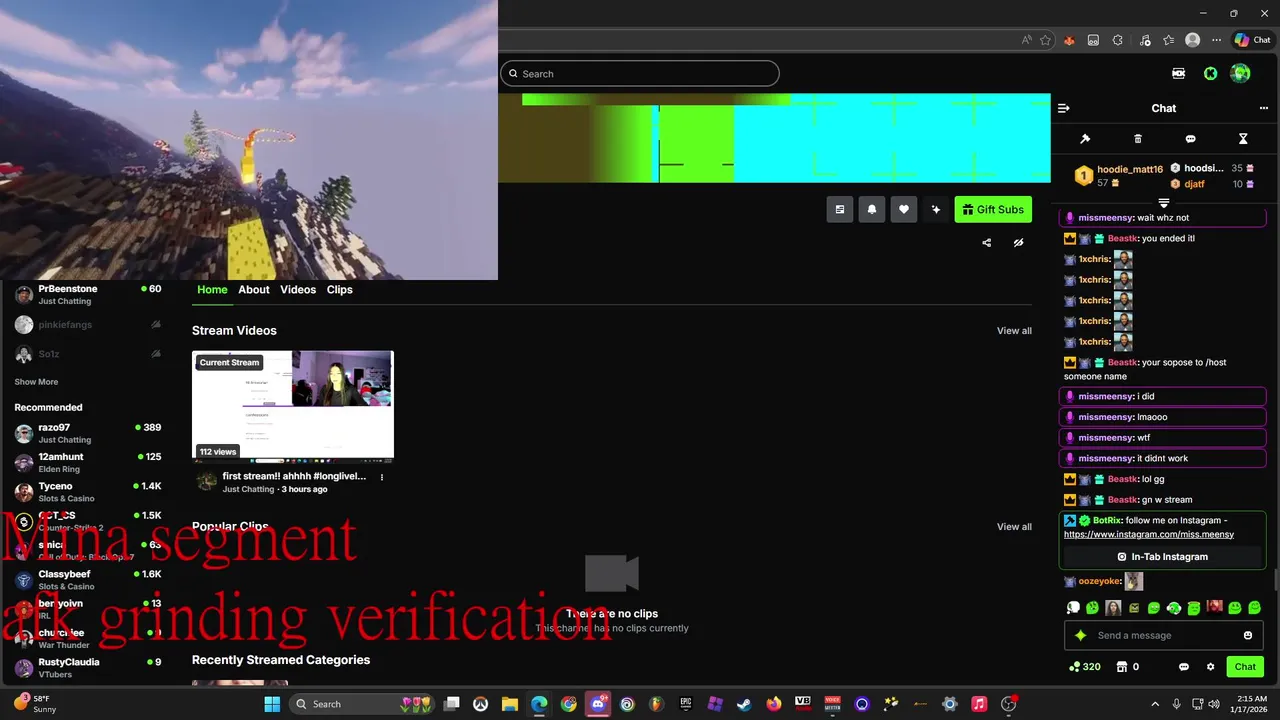This screenshot has height=720, width=1280.
Task: Click chat bubble icon beside settings gear
Action: click(1184, 667)
